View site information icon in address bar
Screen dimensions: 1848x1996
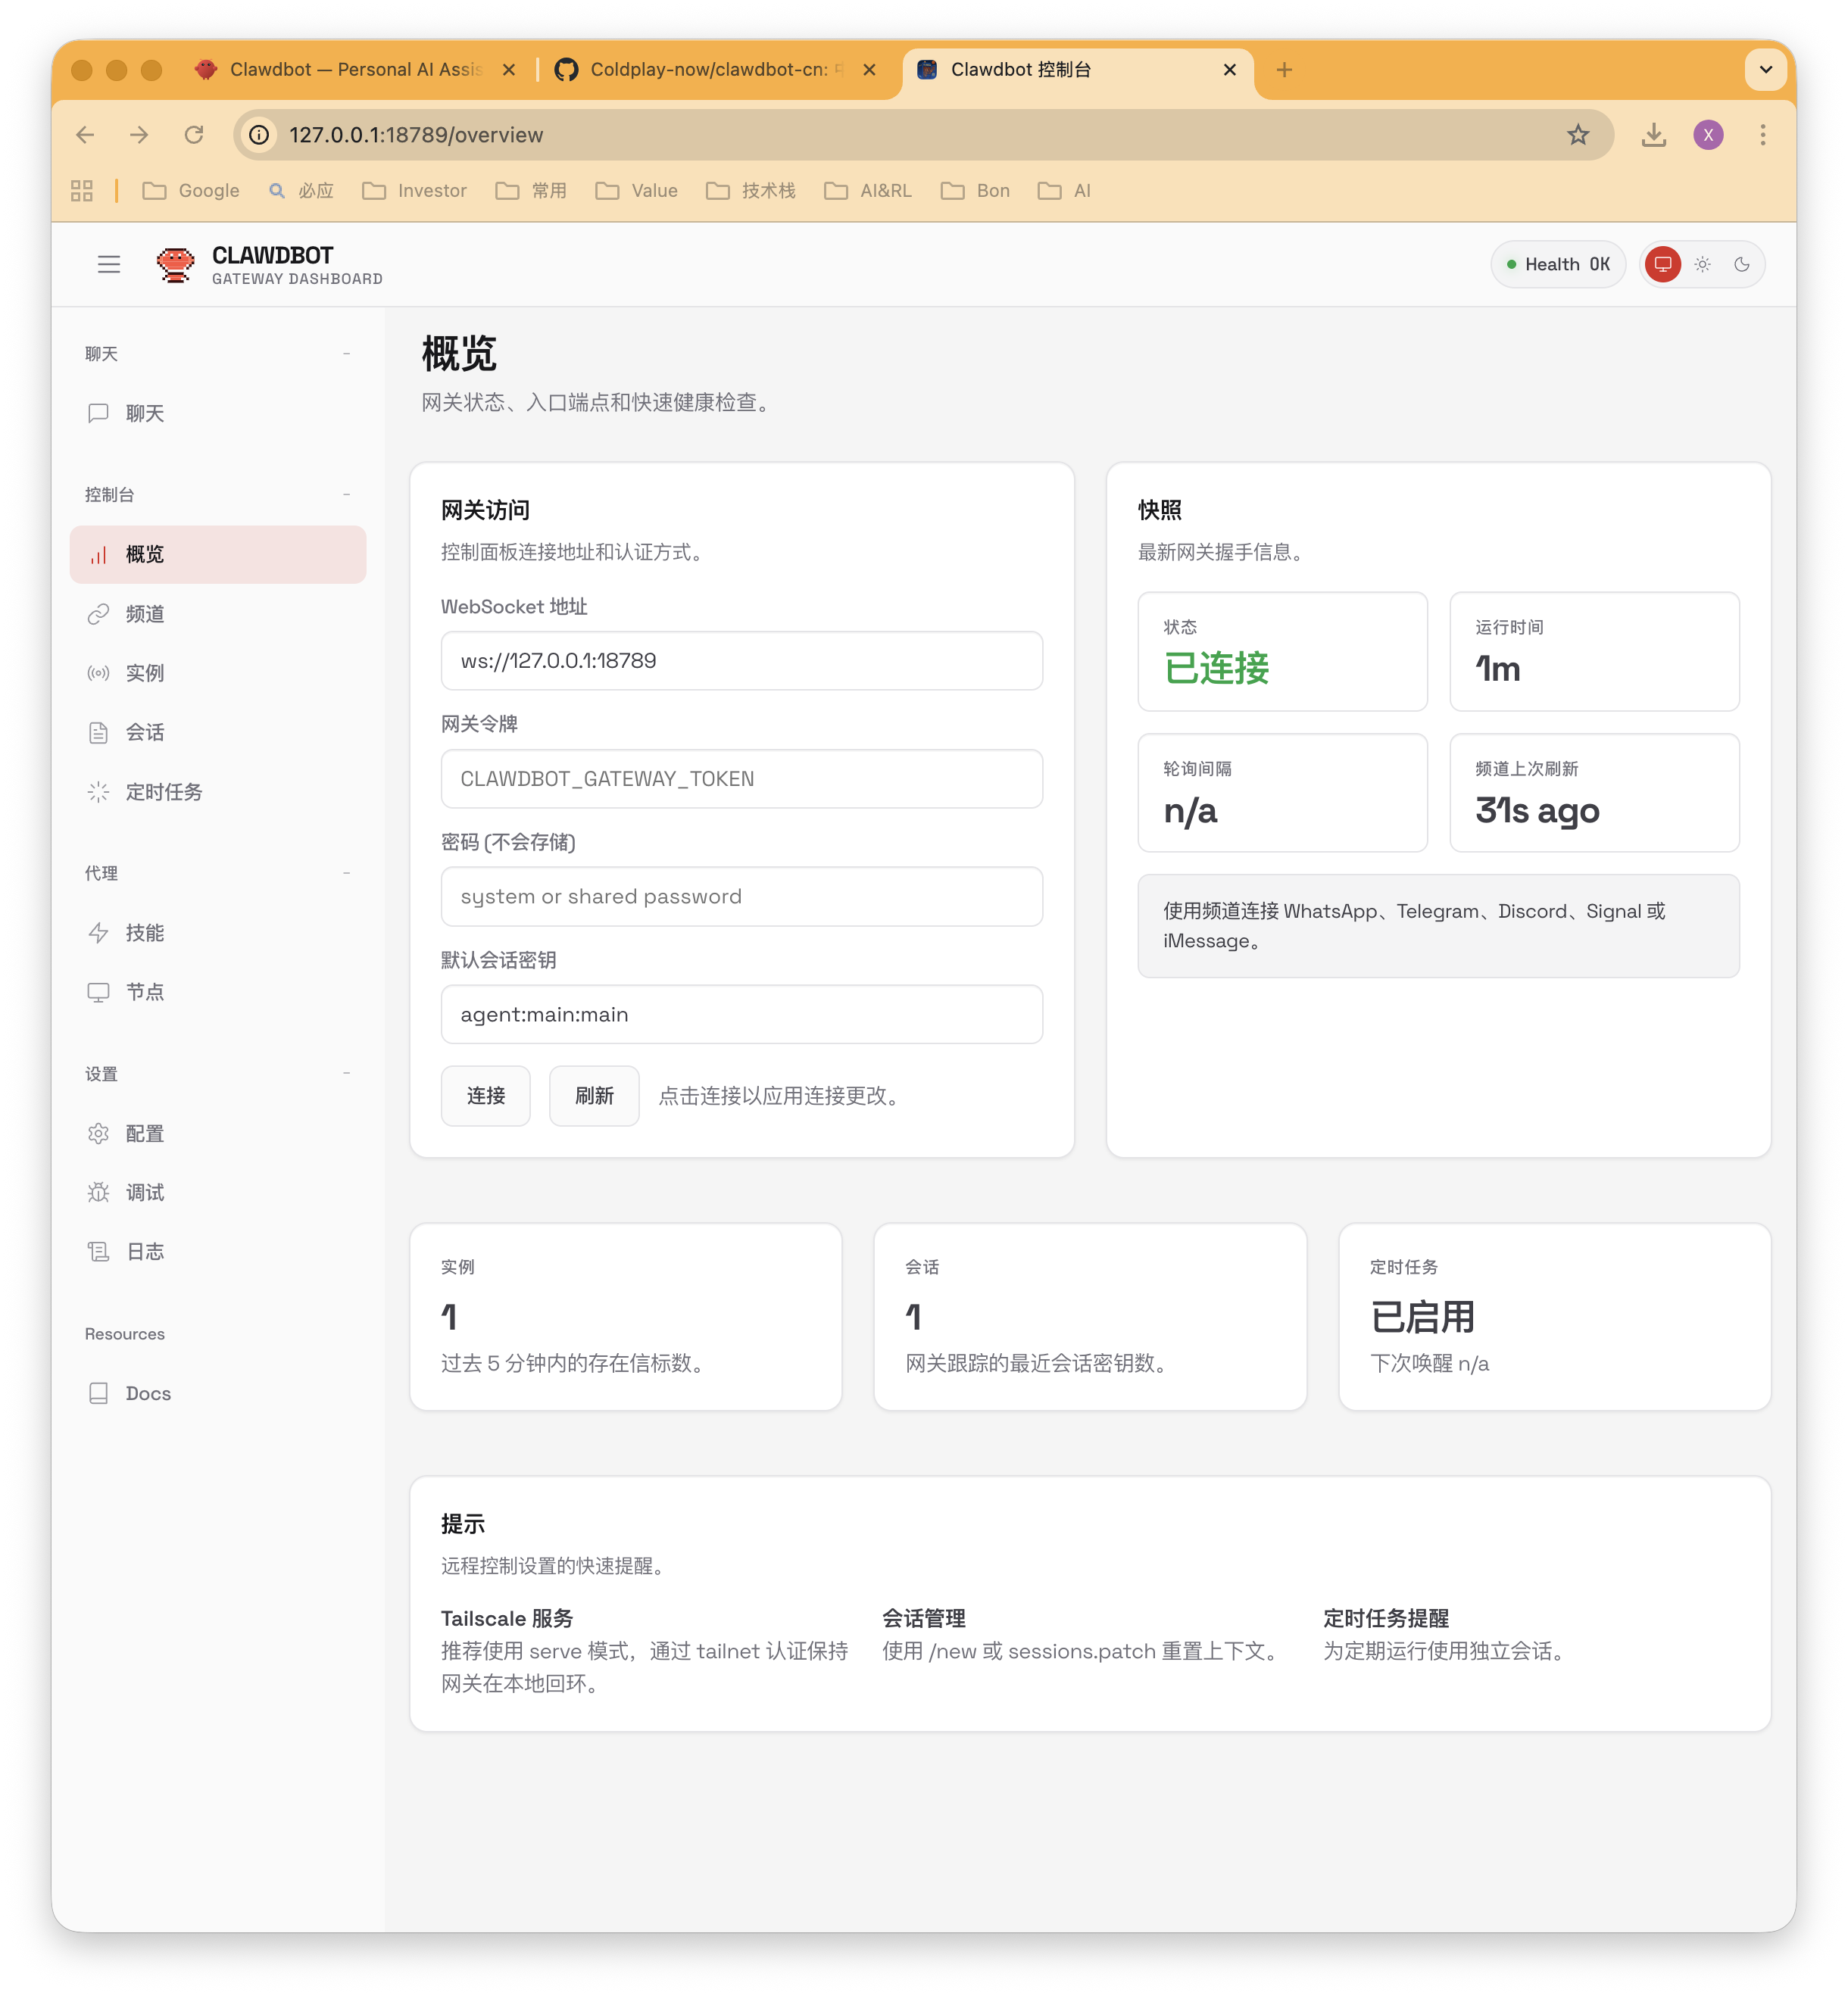pos(260,135)
